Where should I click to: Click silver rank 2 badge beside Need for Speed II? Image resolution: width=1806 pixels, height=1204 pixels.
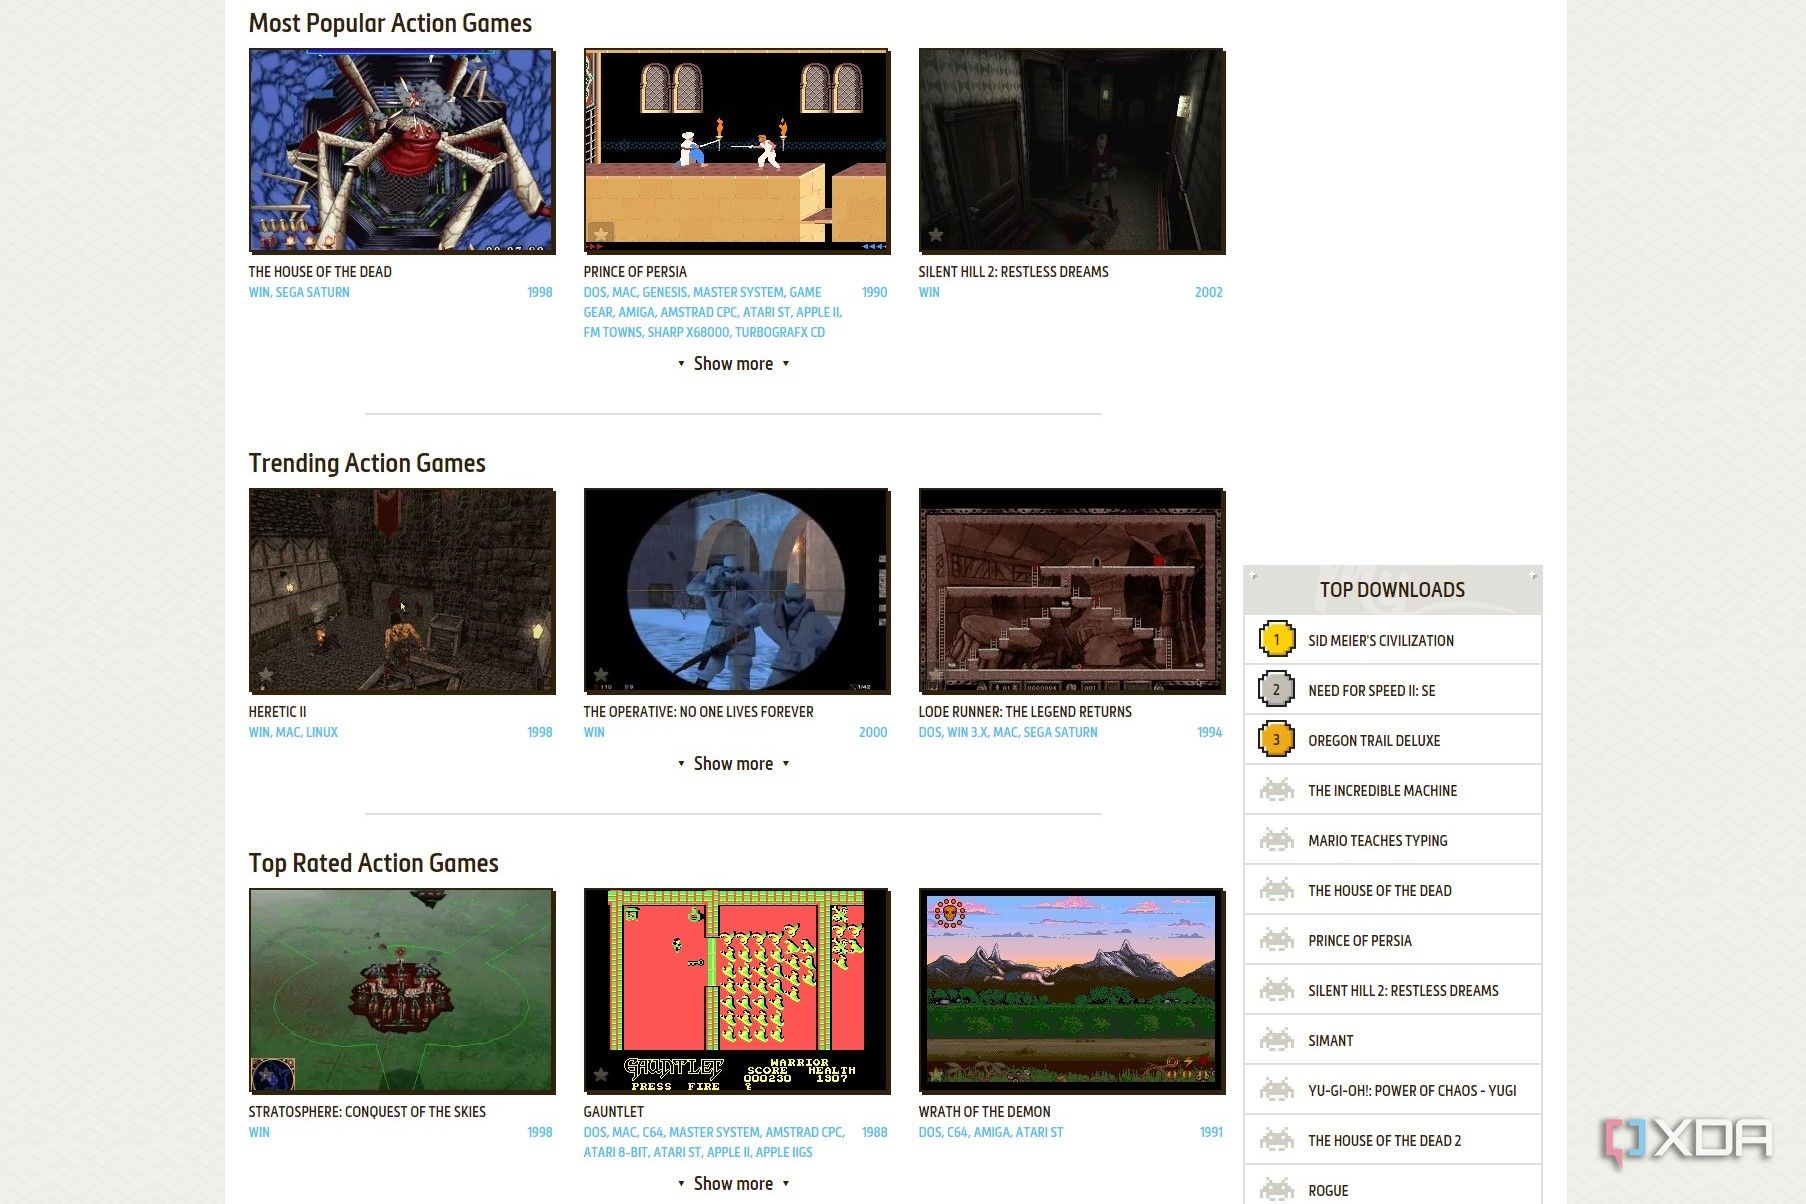point(1276,689)
